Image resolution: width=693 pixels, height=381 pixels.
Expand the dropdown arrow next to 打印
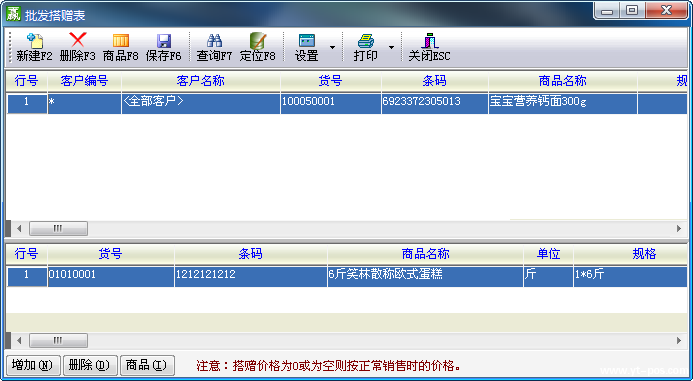click(391, 47)
